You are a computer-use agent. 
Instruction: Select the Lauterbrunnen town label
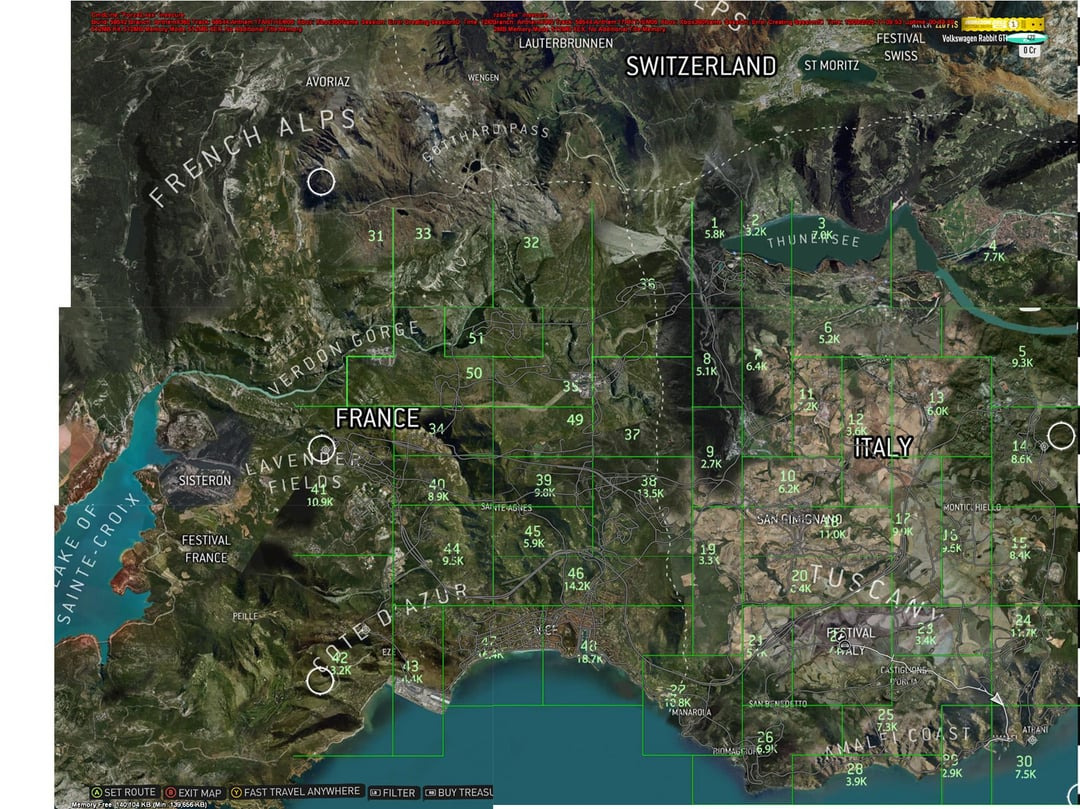coord(565,43)
